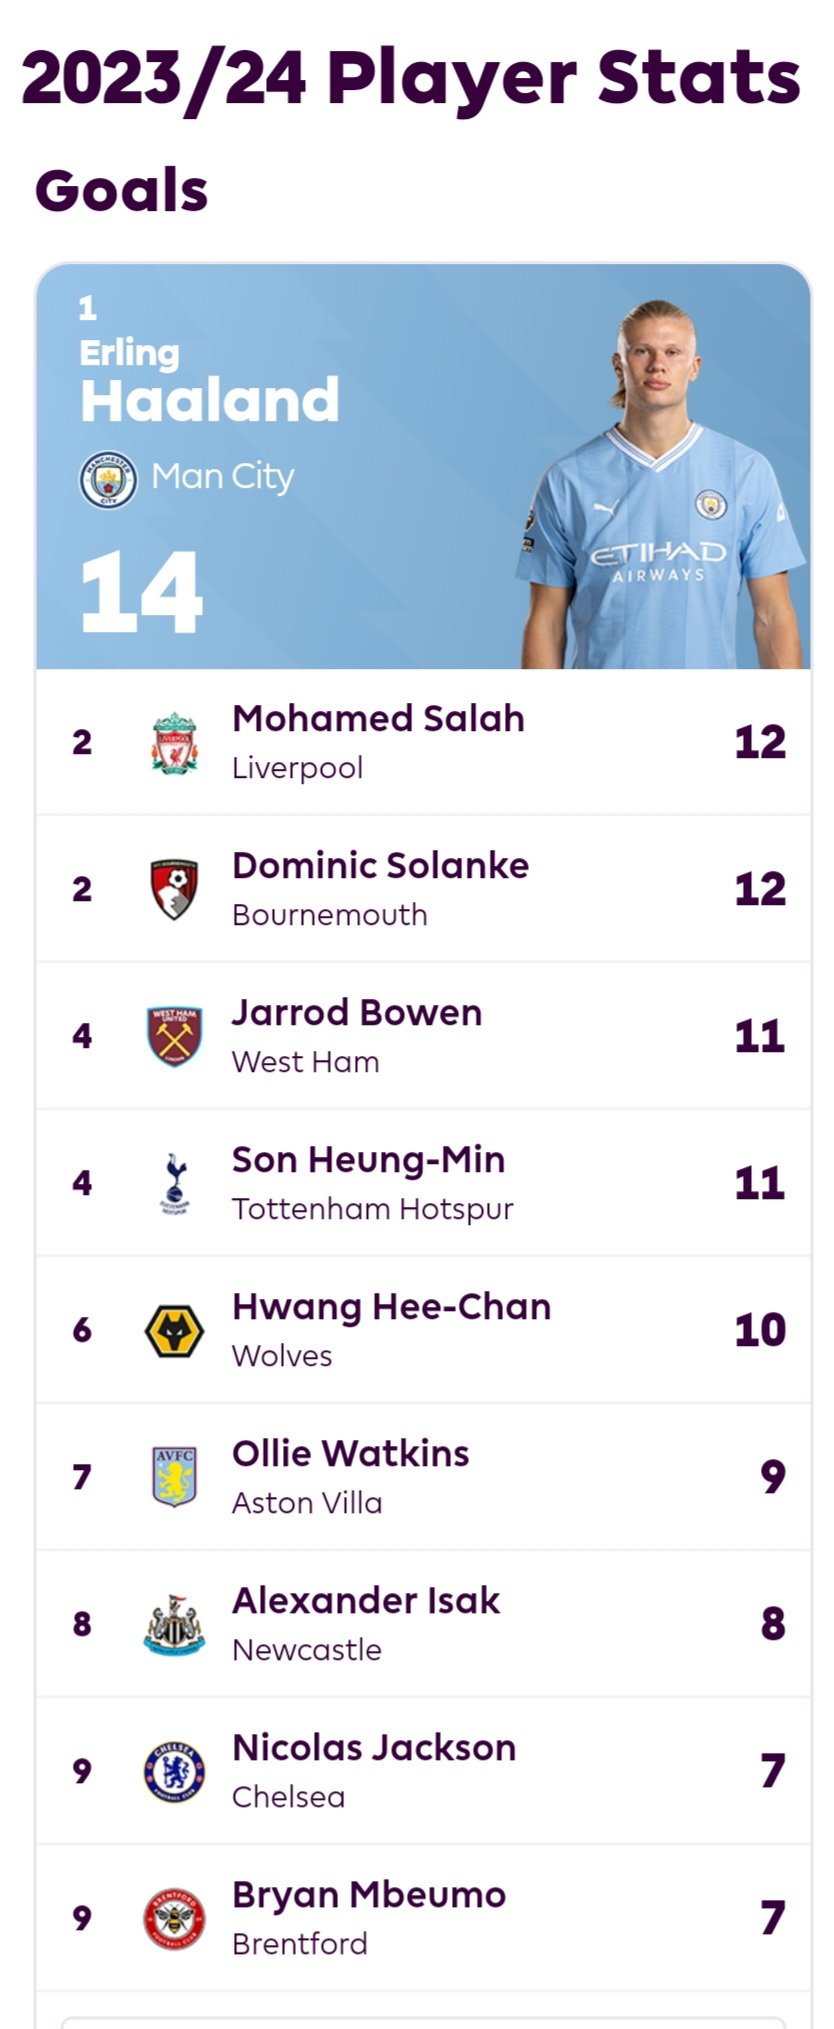Click the Tottenham Hotspur cockerel badge

(174, 1183)
